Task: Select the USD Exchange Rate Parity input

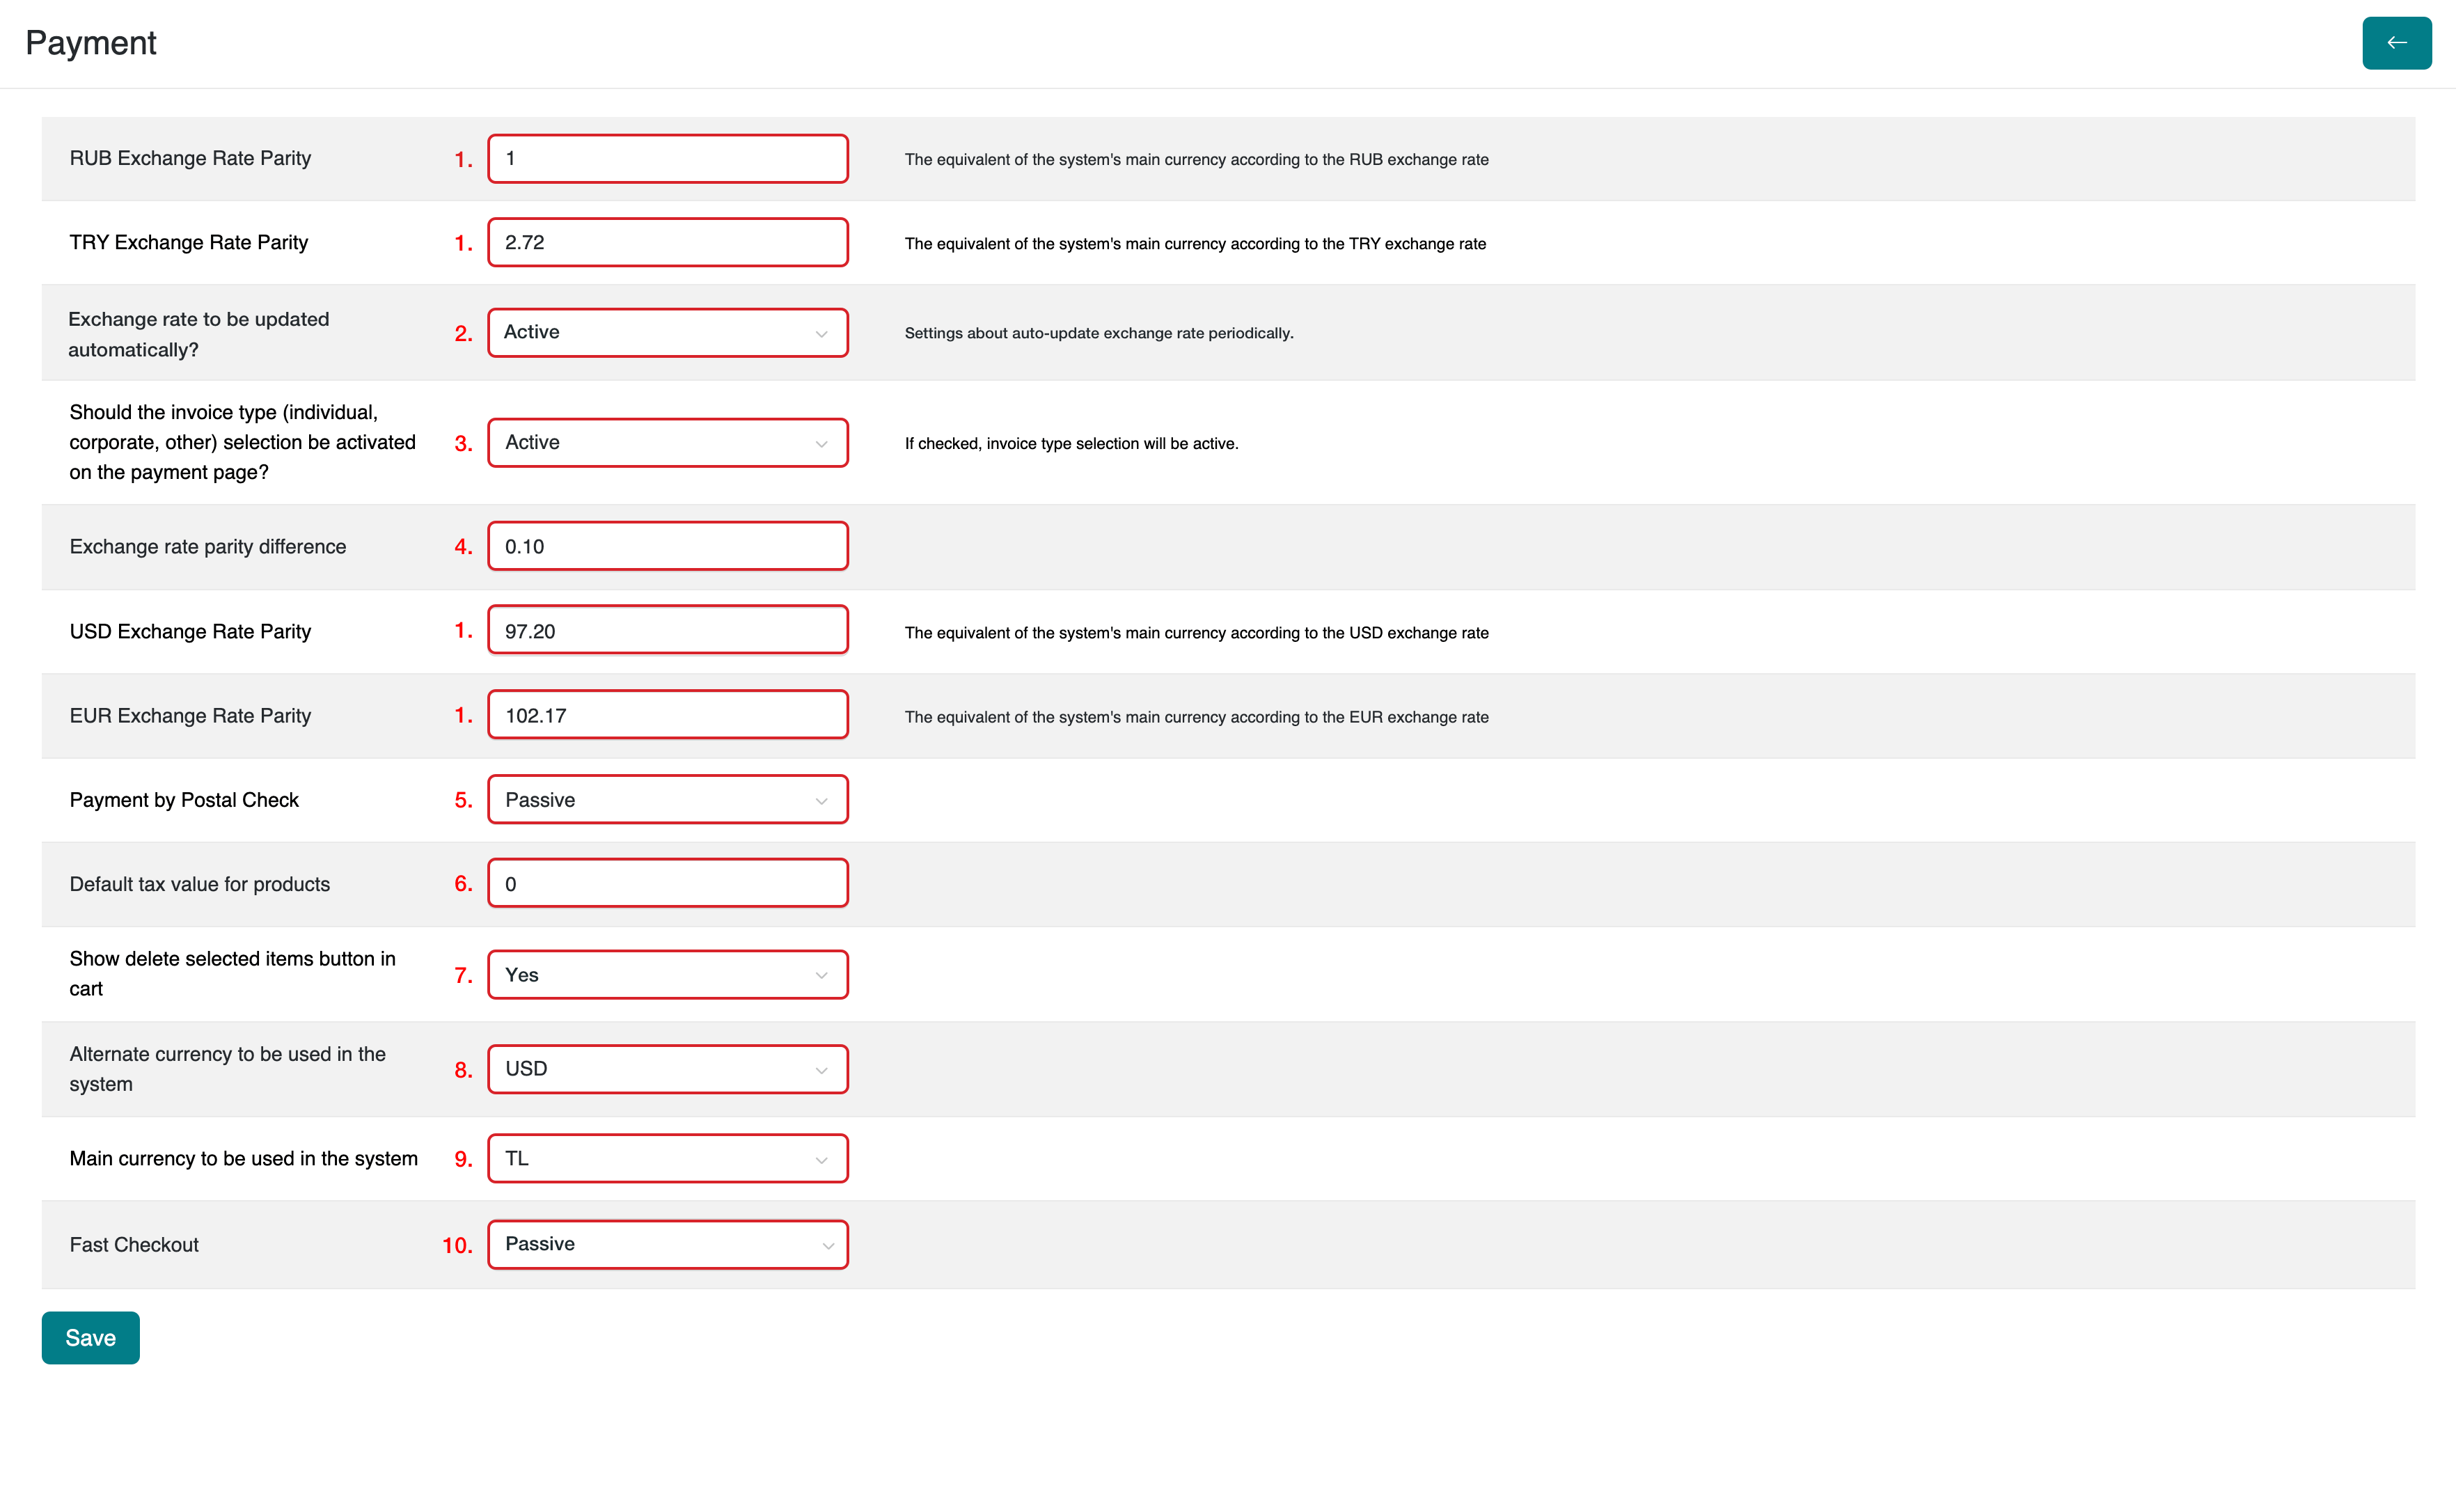Action: [667, 631]
